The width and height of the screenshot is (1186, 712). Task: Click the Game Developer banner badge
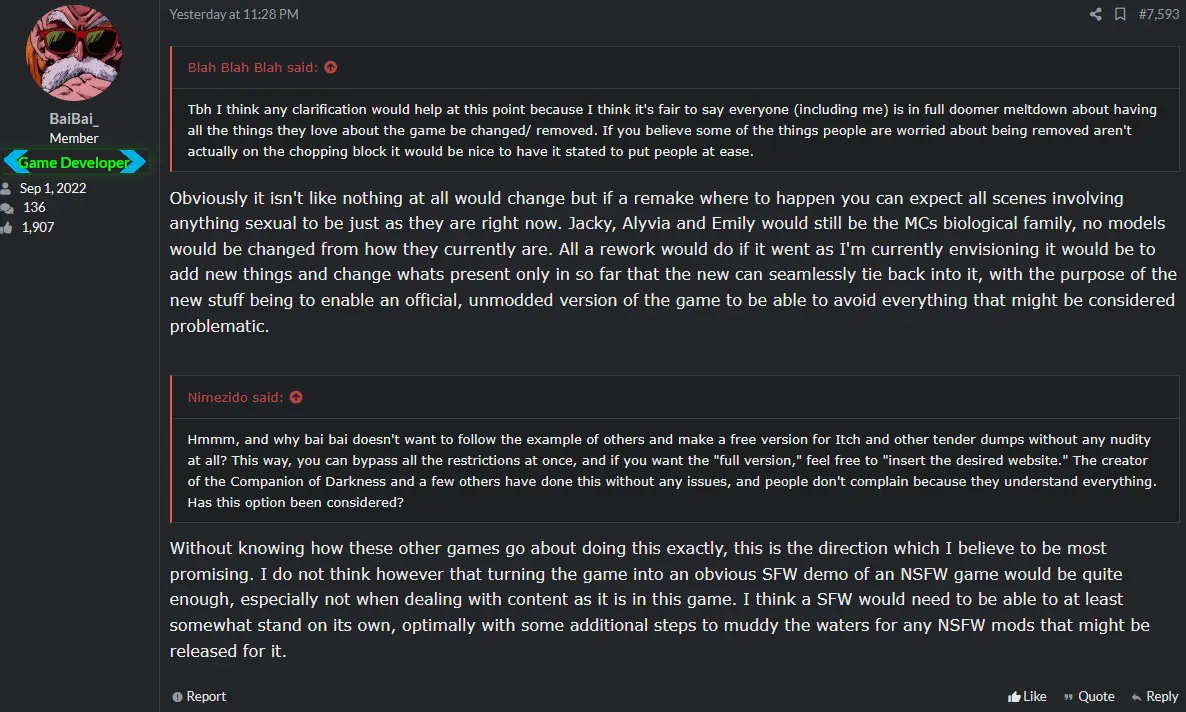click(x=74, y=162)
